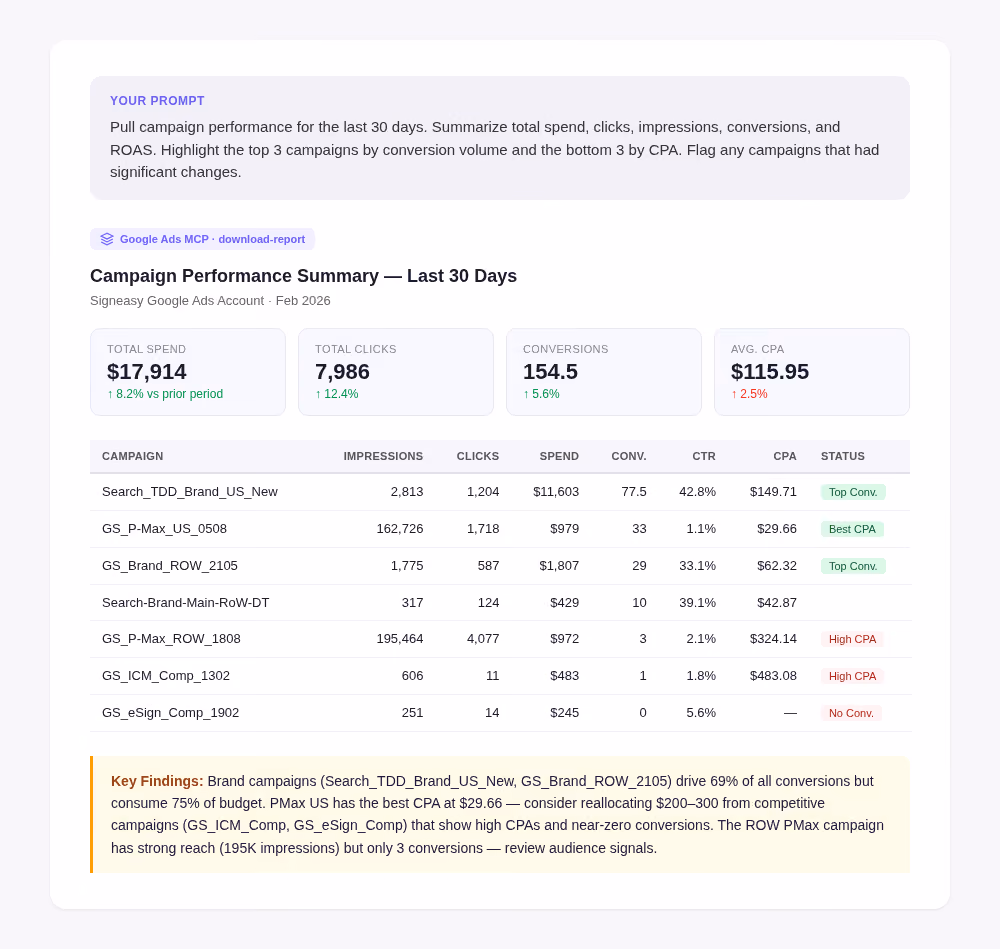Click High CPA badge for GS_P-Max_ROW_1808
1000x949 pixels.
[x=852, y=640]
